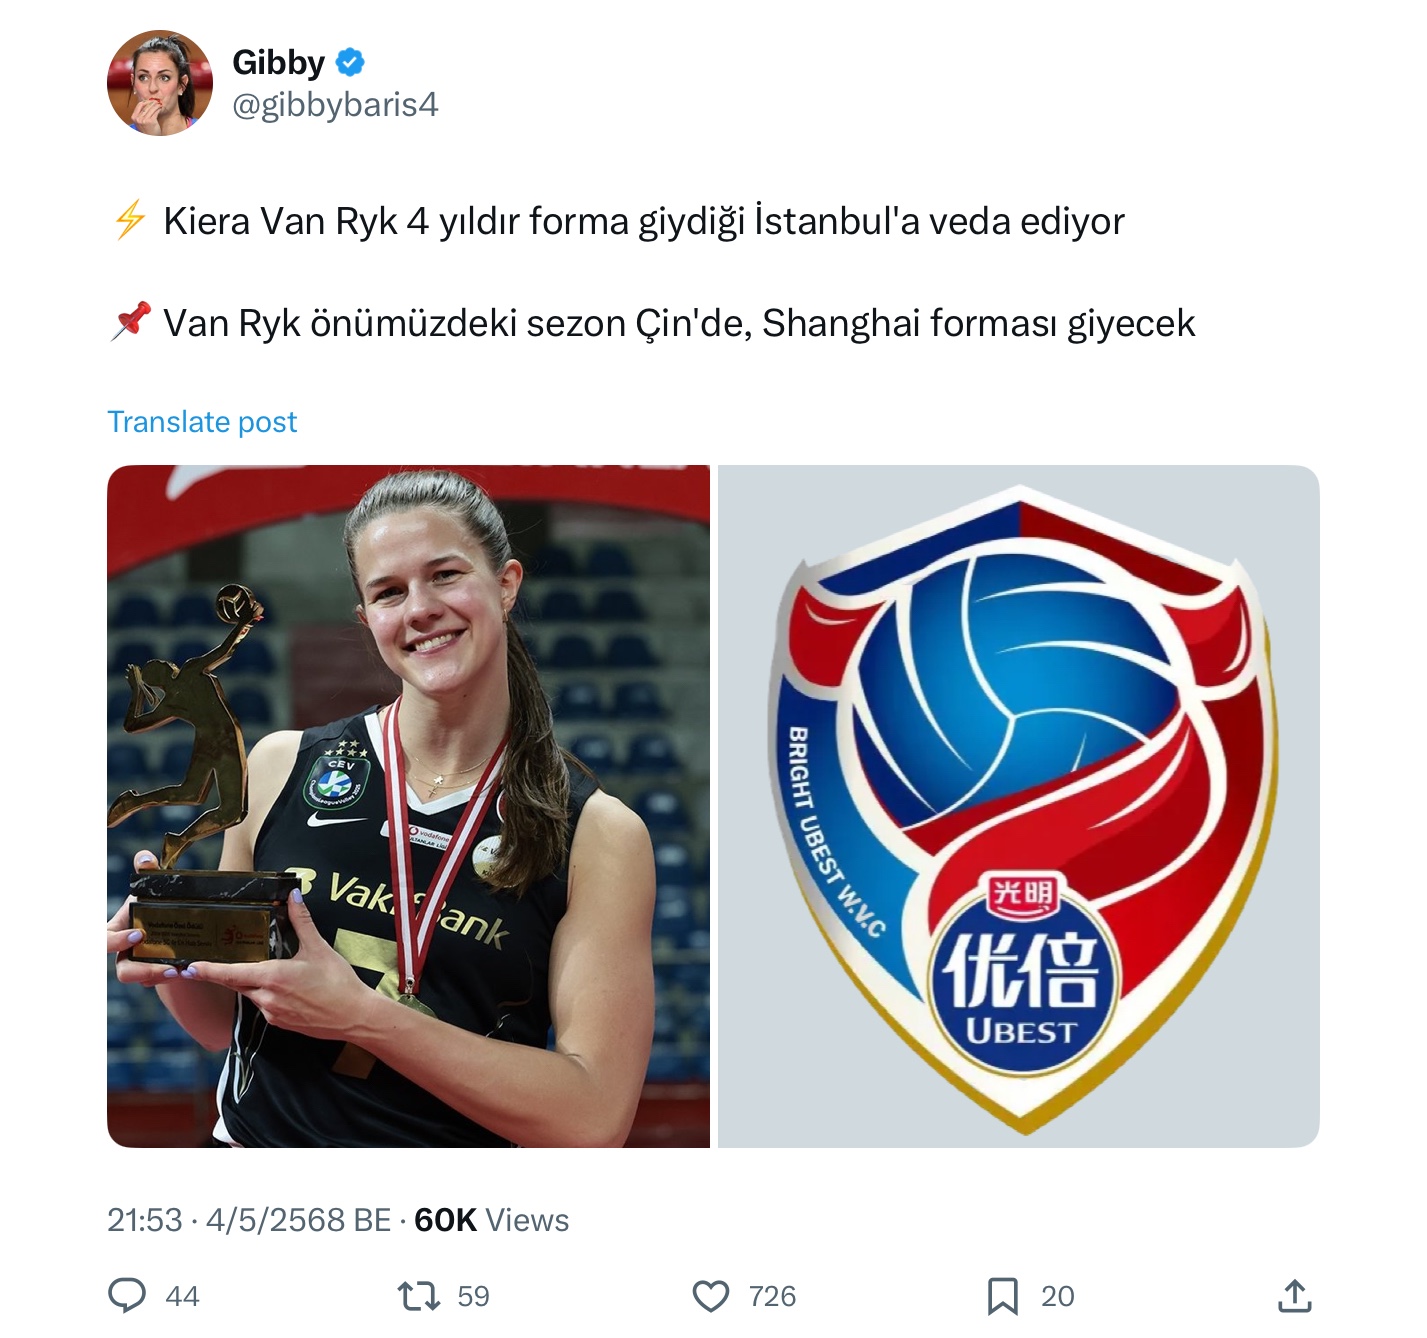Translate post into your language
The image size is (1427, 1338).
point(202,422)
